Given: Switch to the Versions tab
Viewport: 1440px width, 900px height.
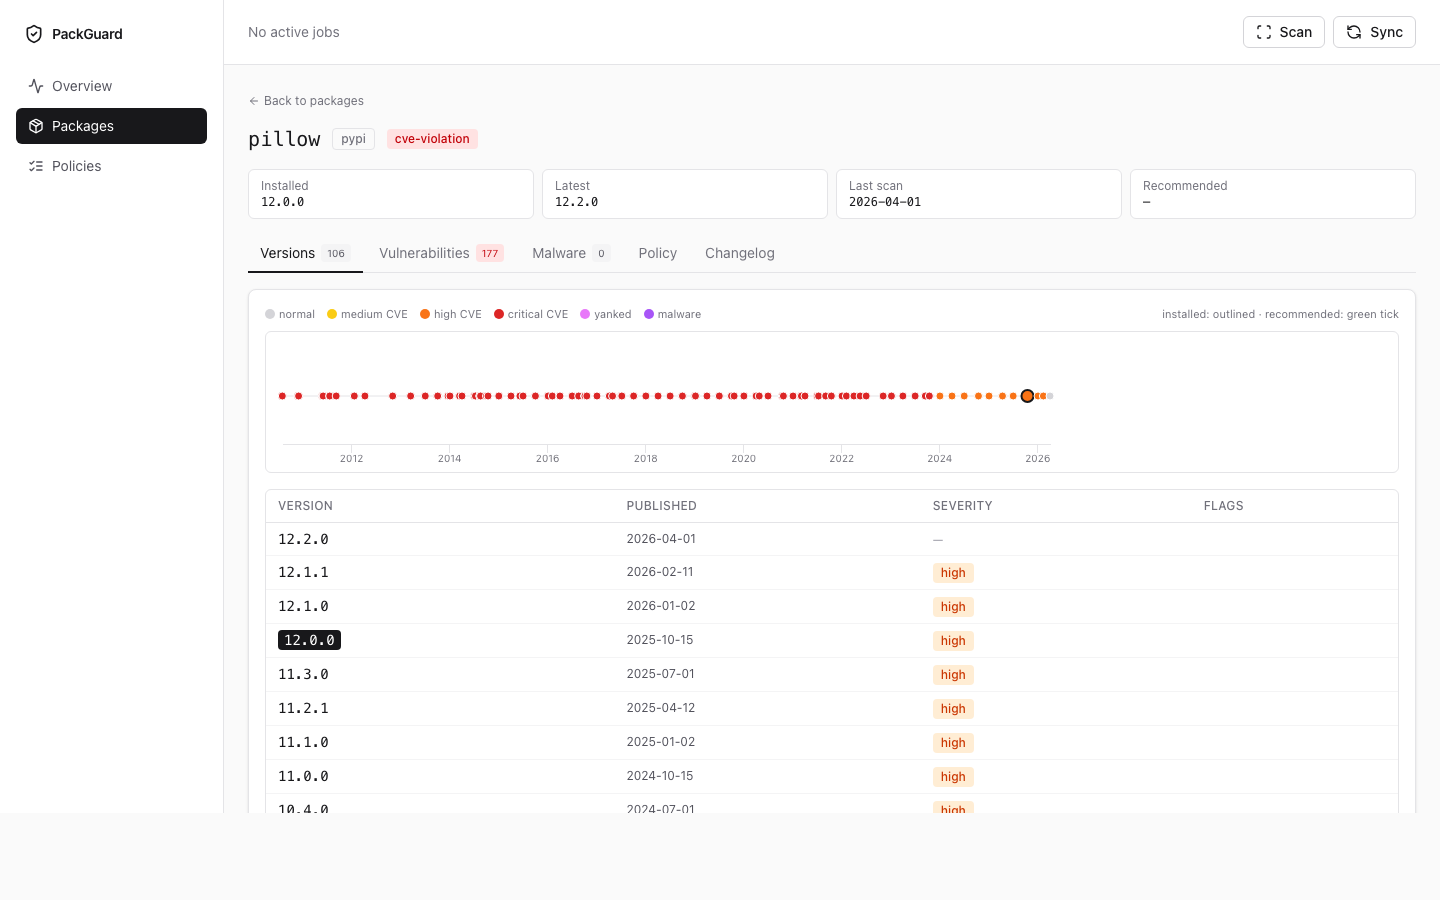Looking at the screenshot, I should coord(305,254).
